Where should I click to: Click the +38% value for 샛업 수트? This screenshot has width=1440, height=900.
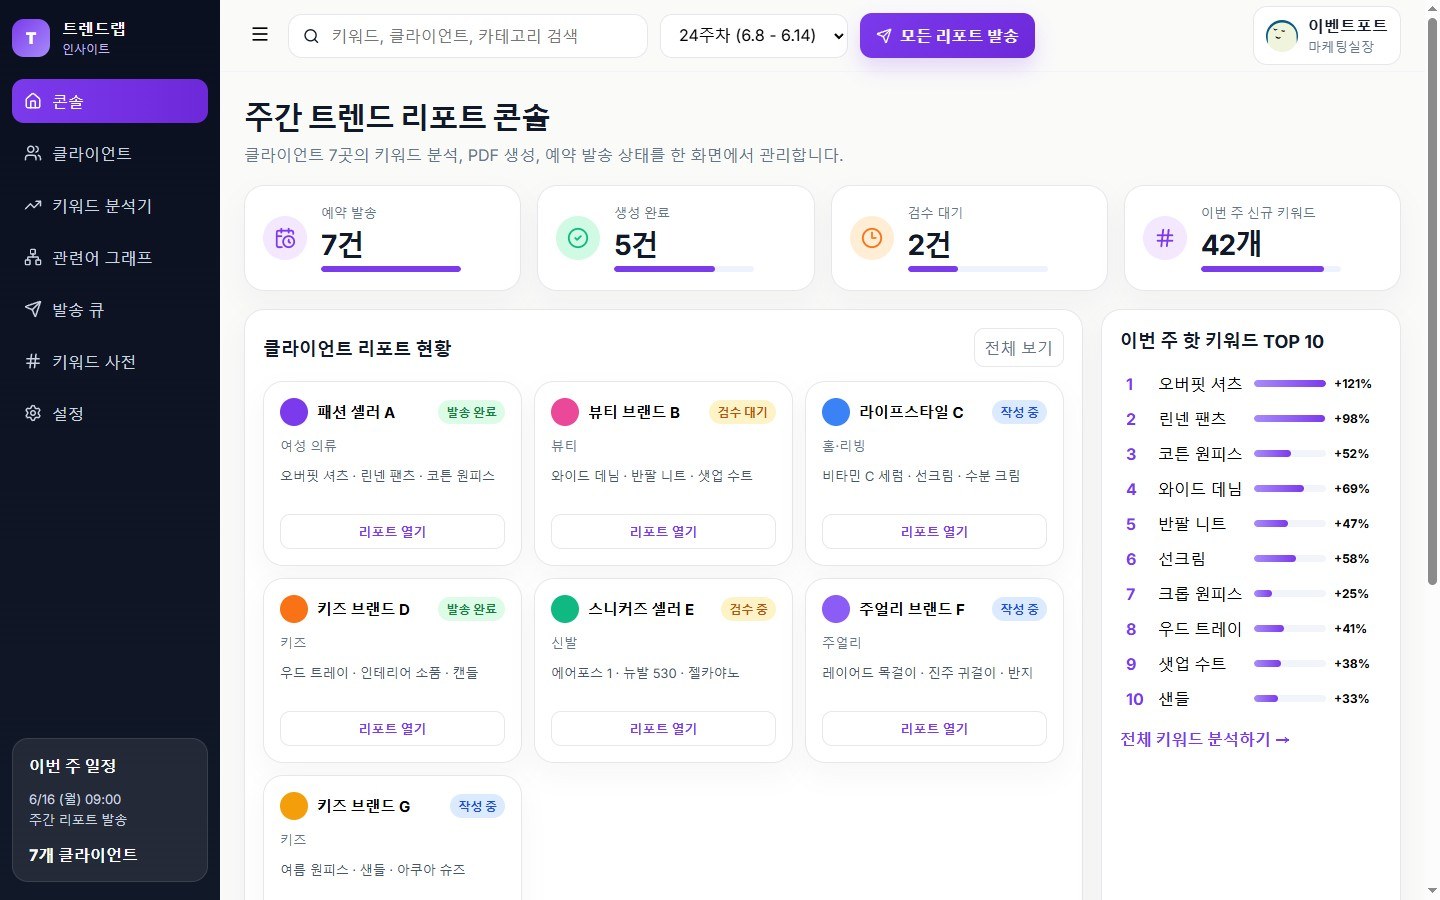(1352, 664)
